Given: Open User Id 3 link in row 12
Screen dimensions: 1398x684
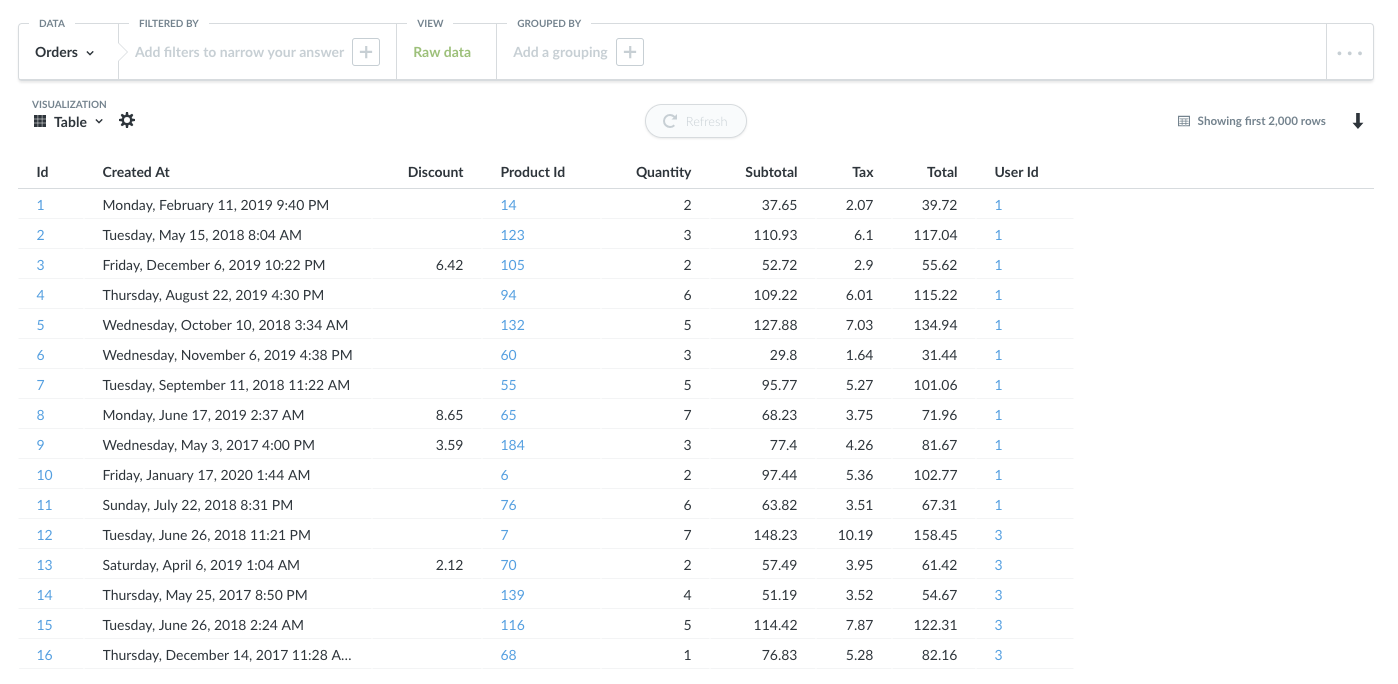Looking at the screenshot, I should click(998, 535).
